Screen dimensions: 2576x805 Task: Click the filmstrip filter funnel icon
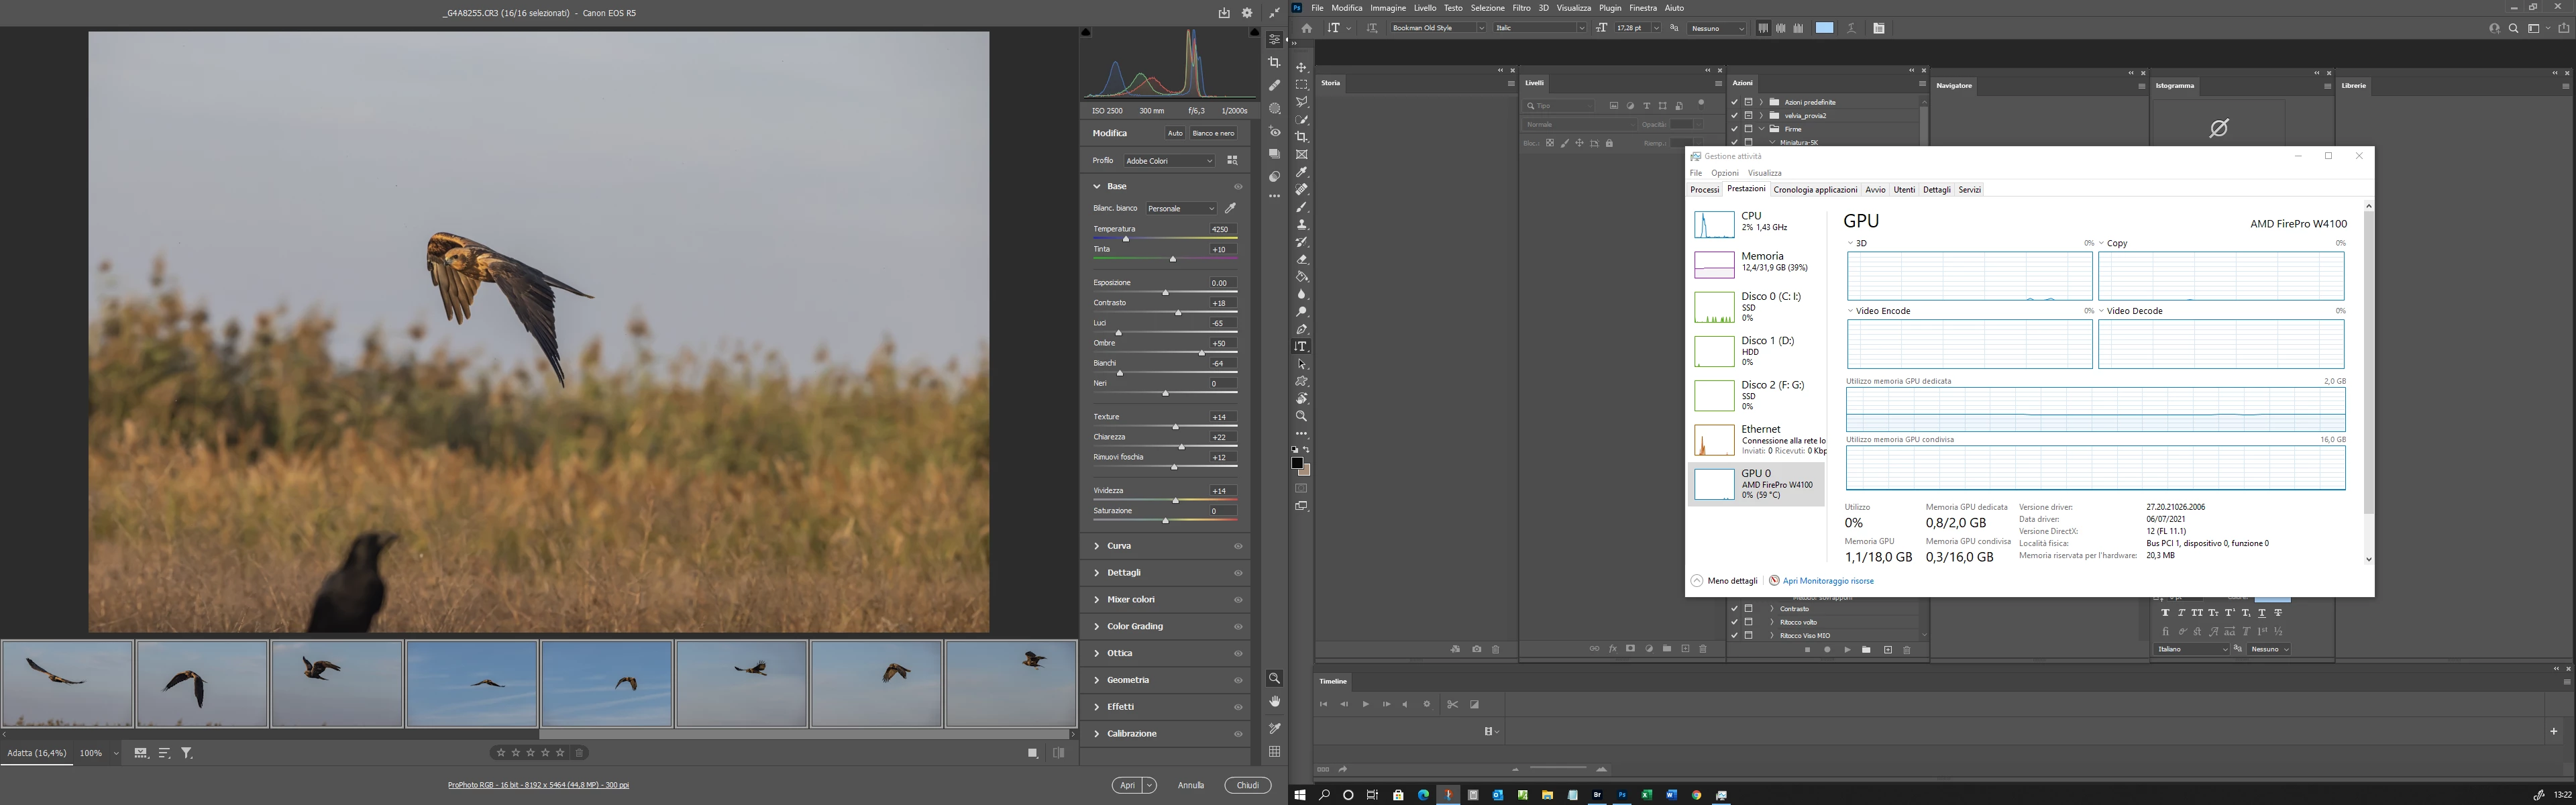[x=186, y=753]
